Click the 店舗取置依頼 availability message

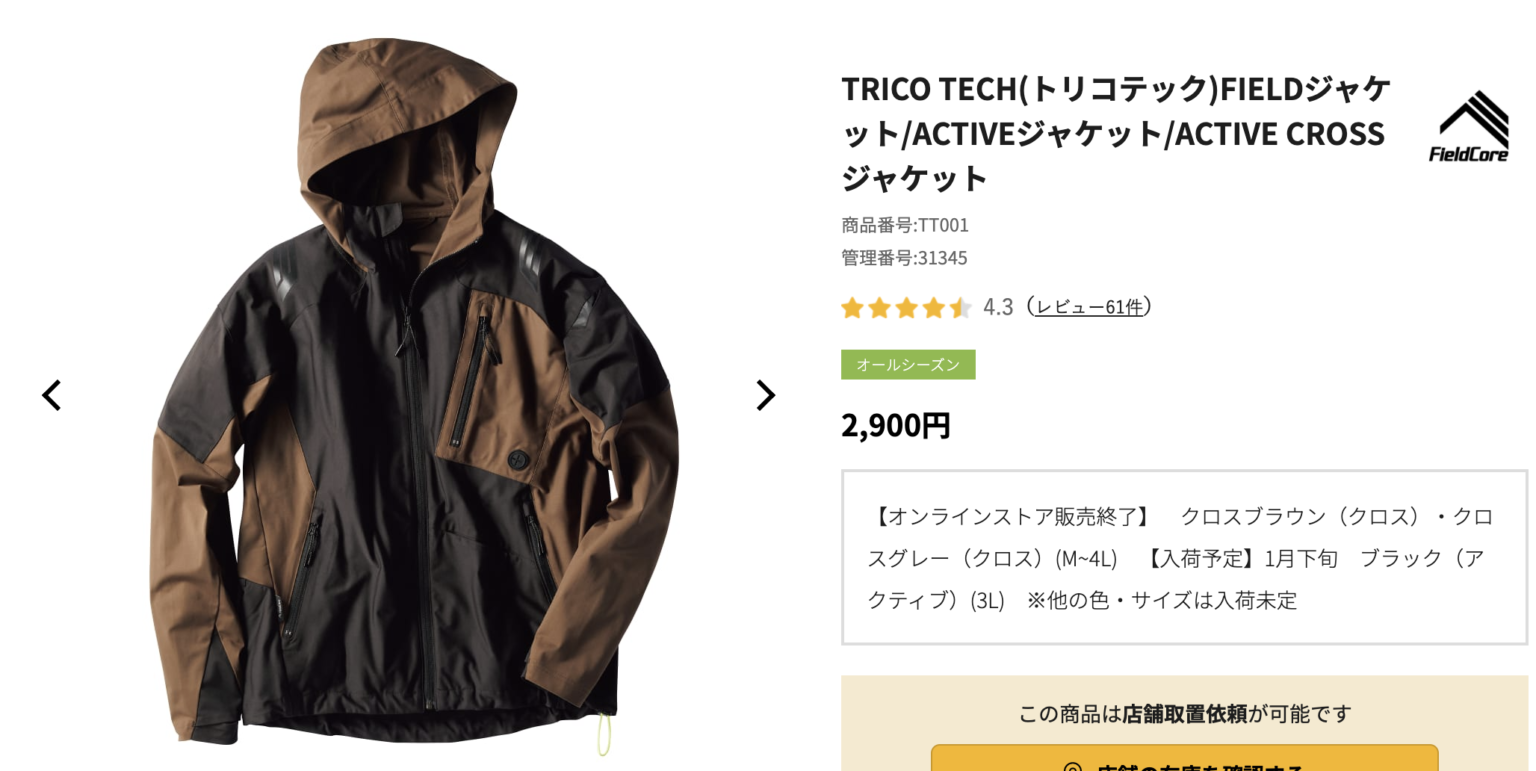pyautogui.click(x=1185, y=714)
